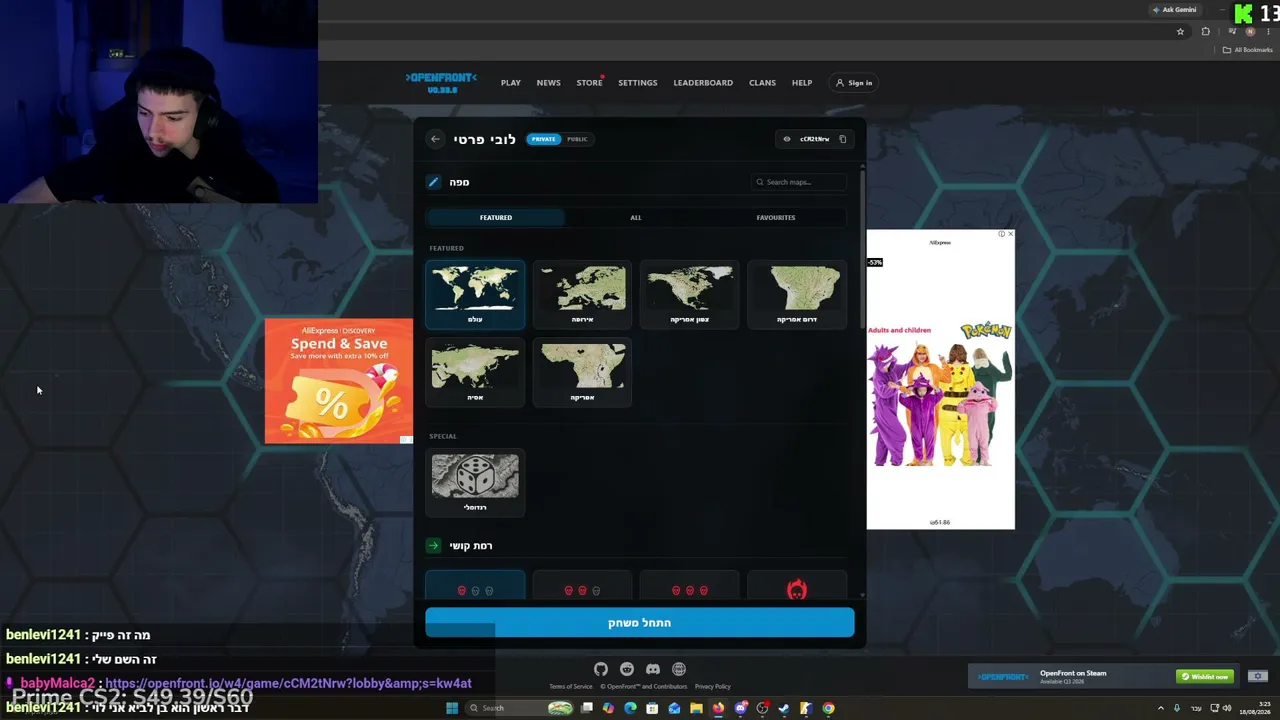Switch the lobby to Private

tap(543, 139)
